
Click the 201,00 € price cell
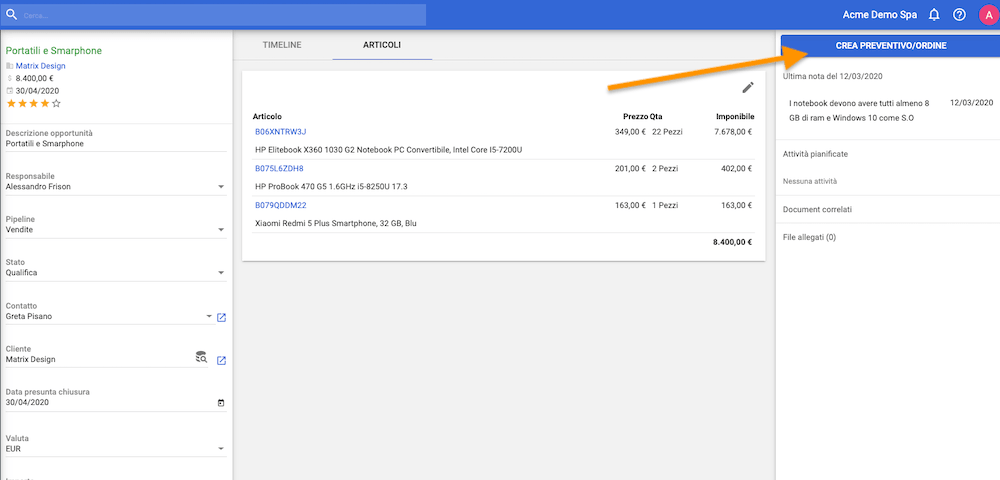(630, 169)
